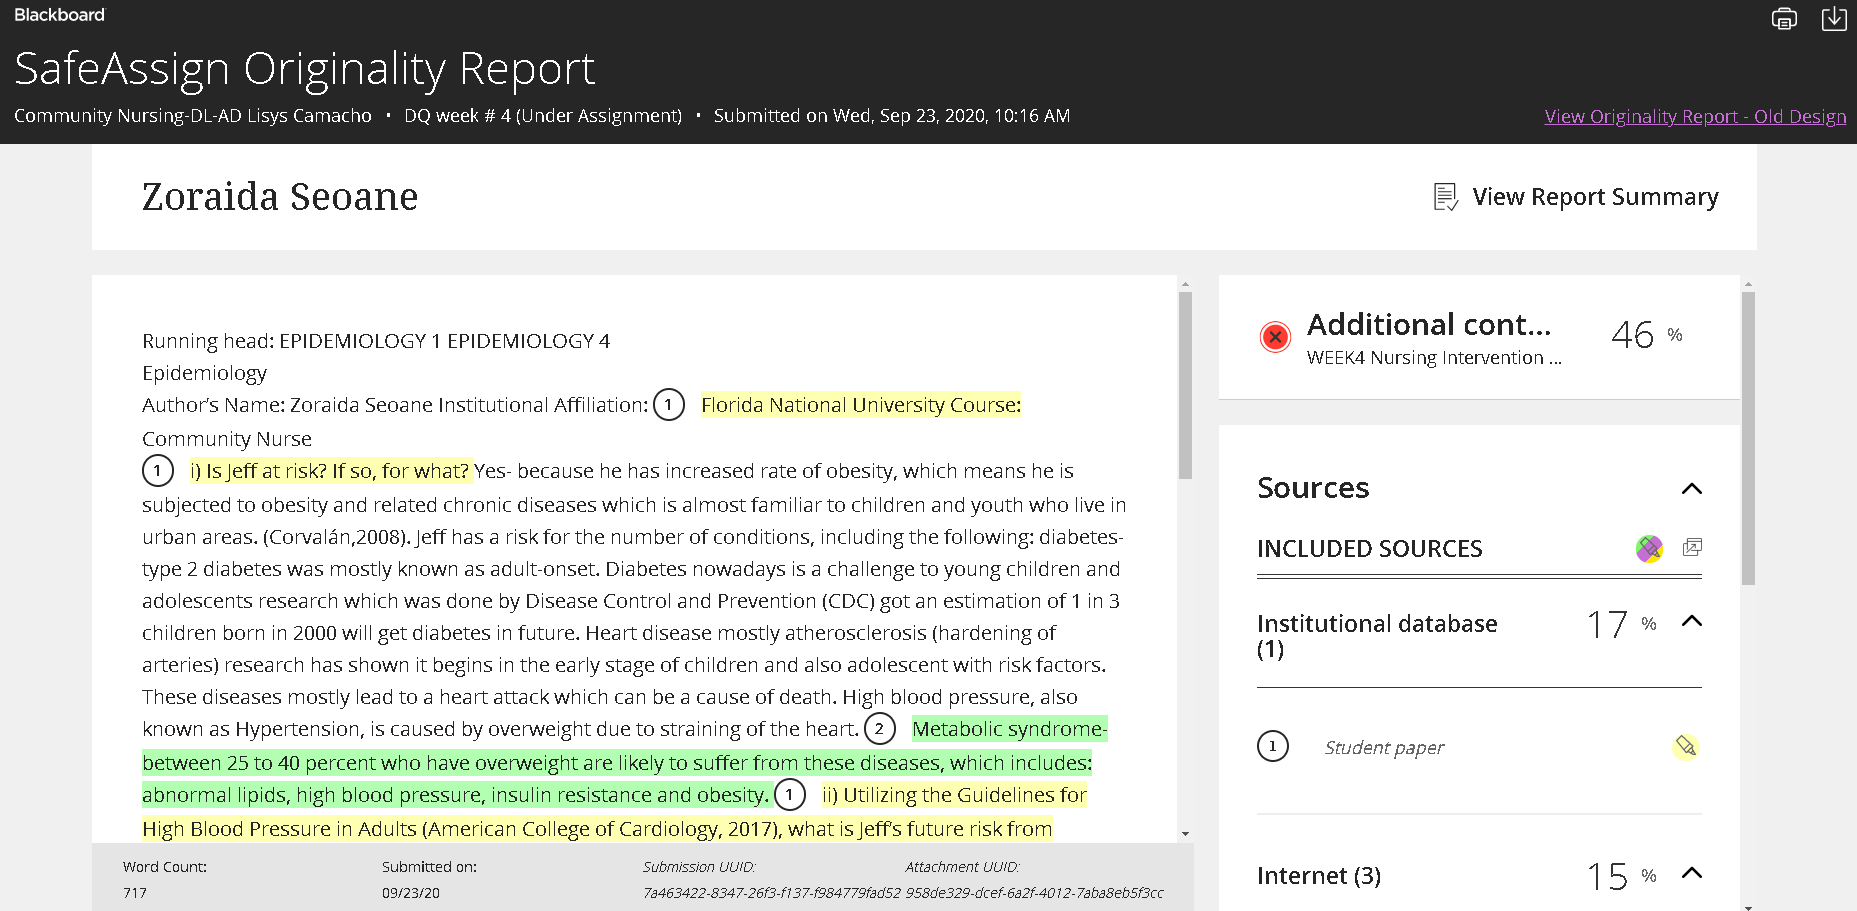
Task: Toggle highlight for Student paper source
Action: pyautogui.click(x=1686, y=746)
